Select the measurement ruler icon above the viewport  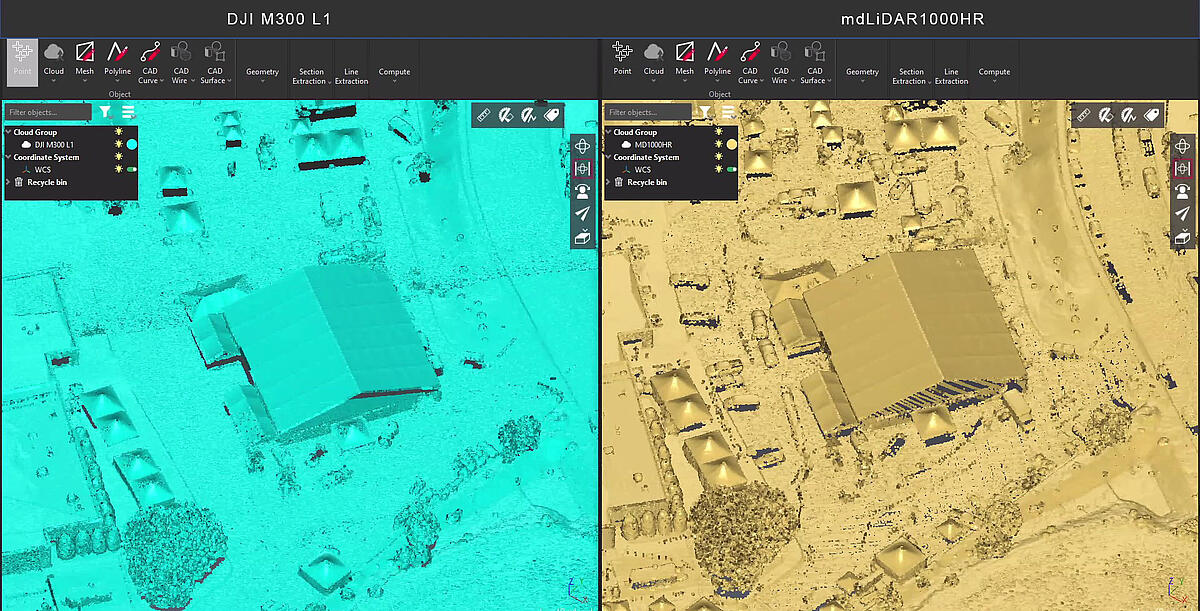point(483,114)
